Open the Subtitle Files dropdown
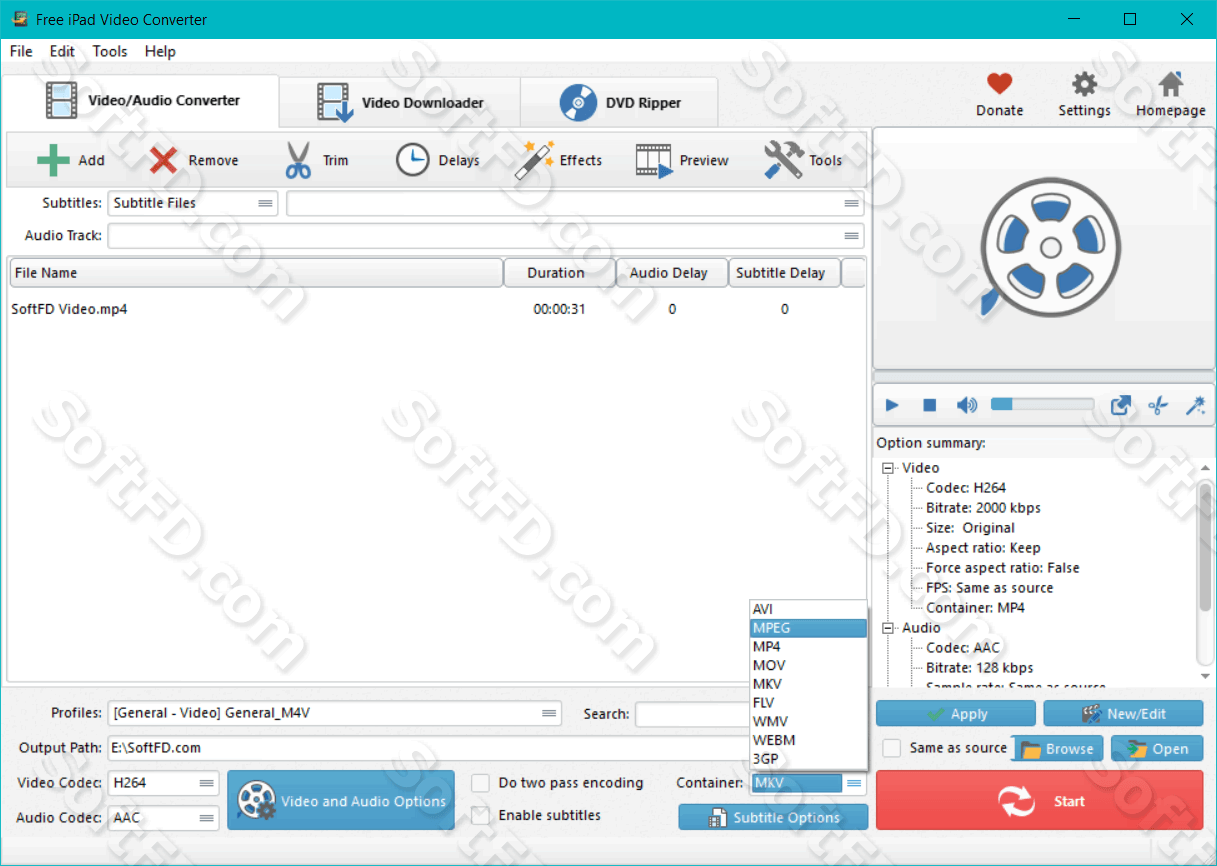The width and height of the screenshot is (1217, 866). pyautogui.click(x=193, y=203)
